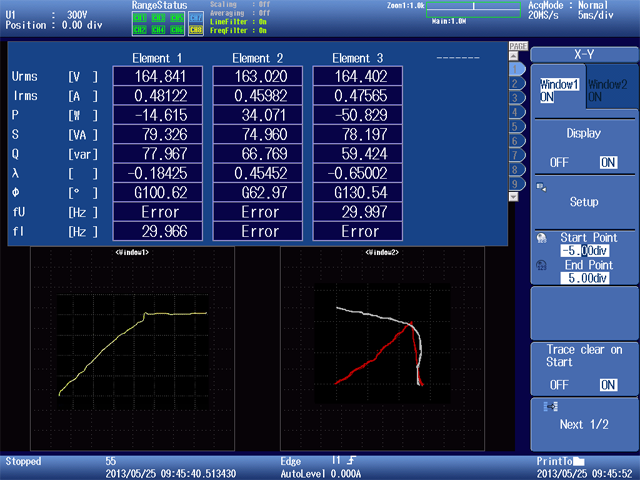Click the Start Point knob icon
640x480 pixels.
tap(542, 238)
